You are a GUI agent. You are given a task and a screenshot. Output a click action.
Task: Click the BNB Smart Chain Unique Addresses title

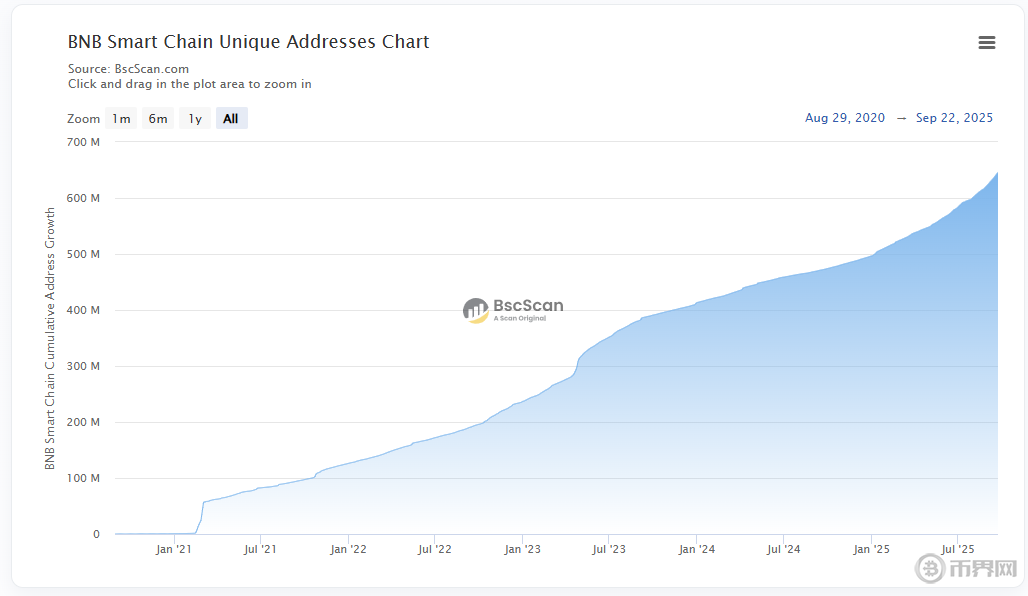(x=248, y=42)
